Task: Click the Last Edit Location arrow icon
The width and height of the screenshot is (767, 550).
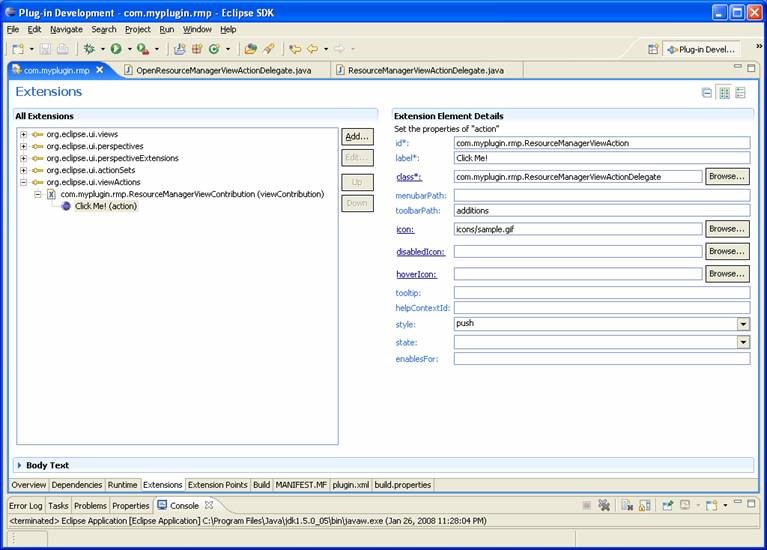Action: tap(295, 49)
